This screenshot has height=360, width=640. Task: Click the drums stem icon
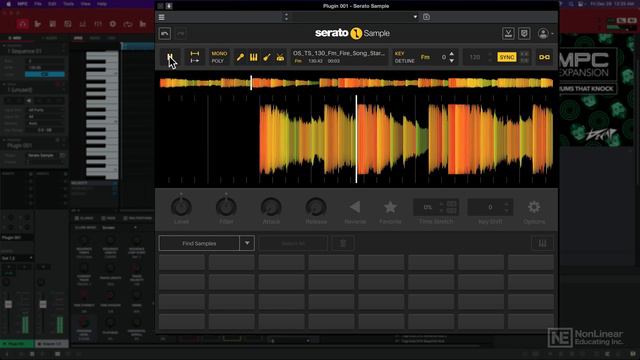(x=280, y=58)
